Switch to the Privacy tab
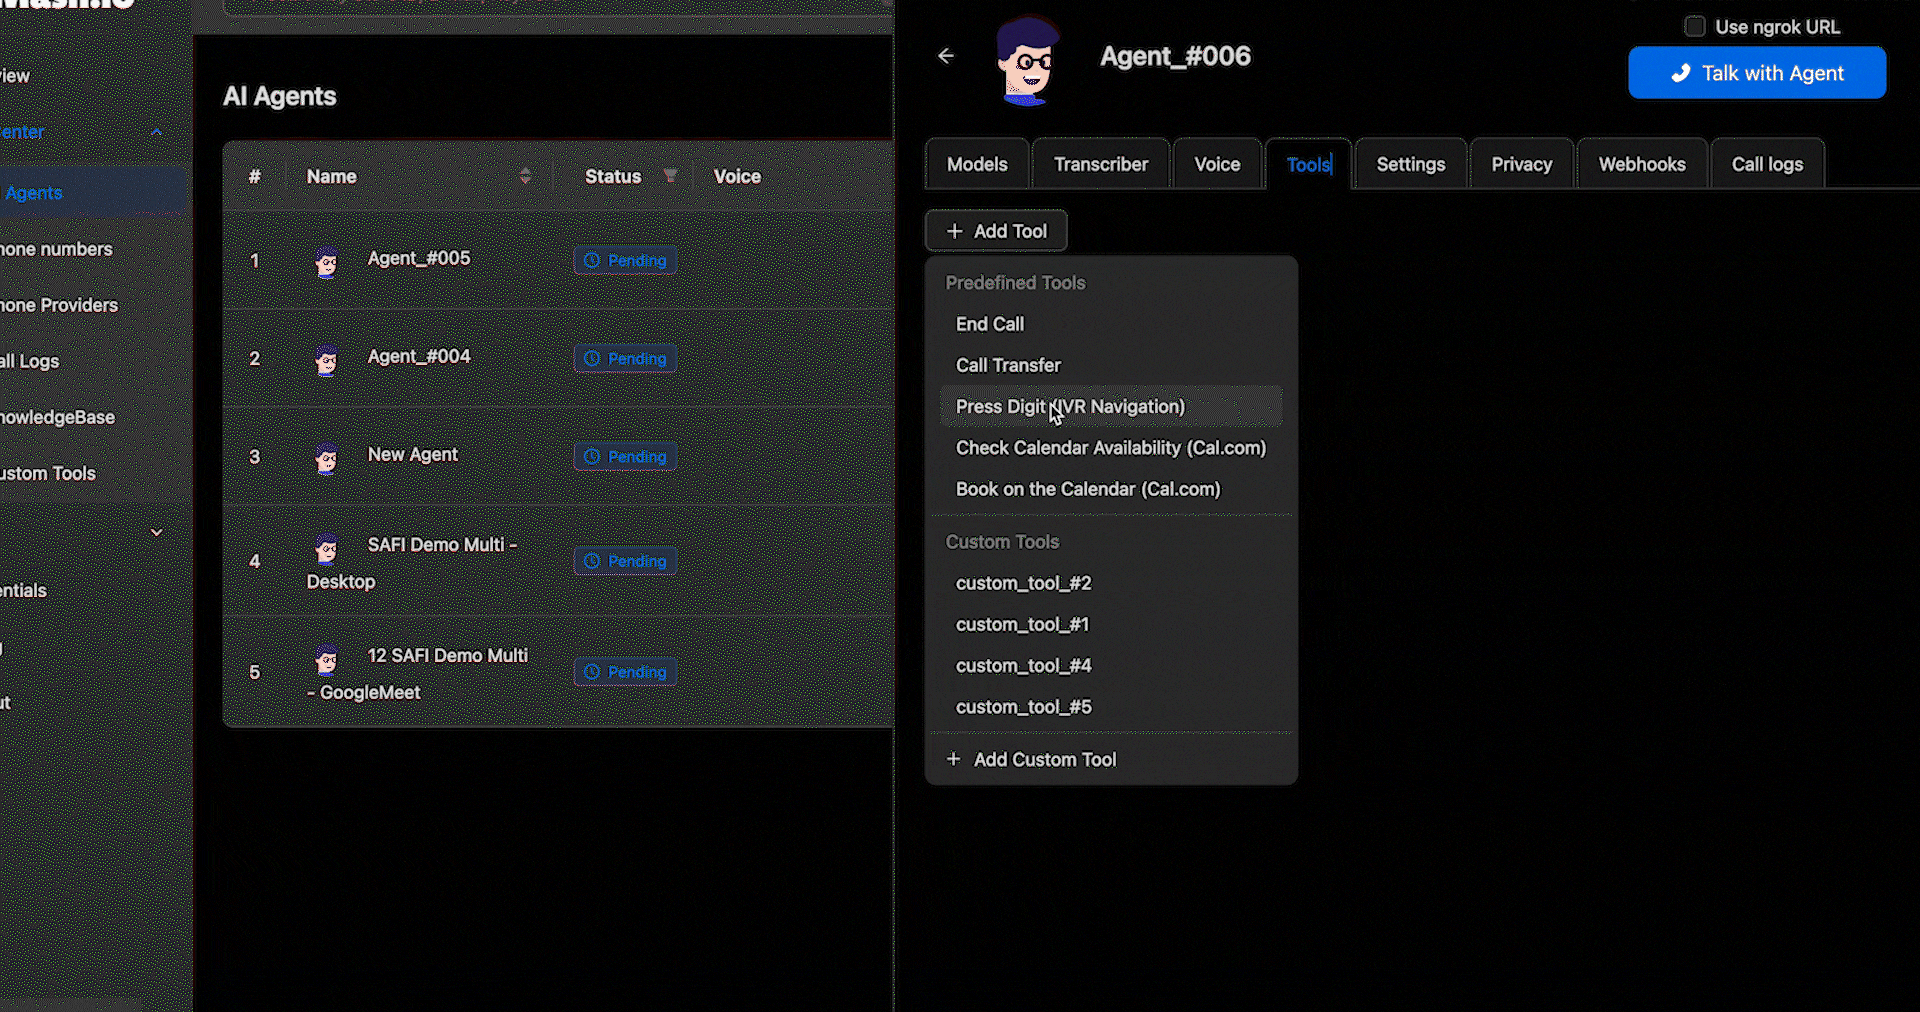The height and width of the screenshot is (1012, 1920). [1521, 164]
